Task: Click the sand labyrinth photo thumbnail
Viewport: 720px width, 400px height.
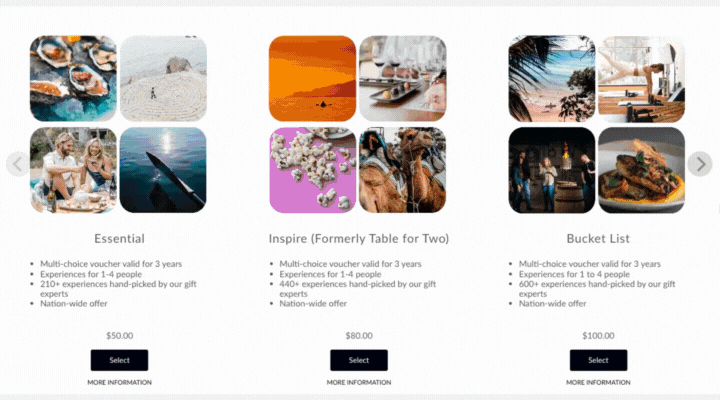Action: coord(163,79)
